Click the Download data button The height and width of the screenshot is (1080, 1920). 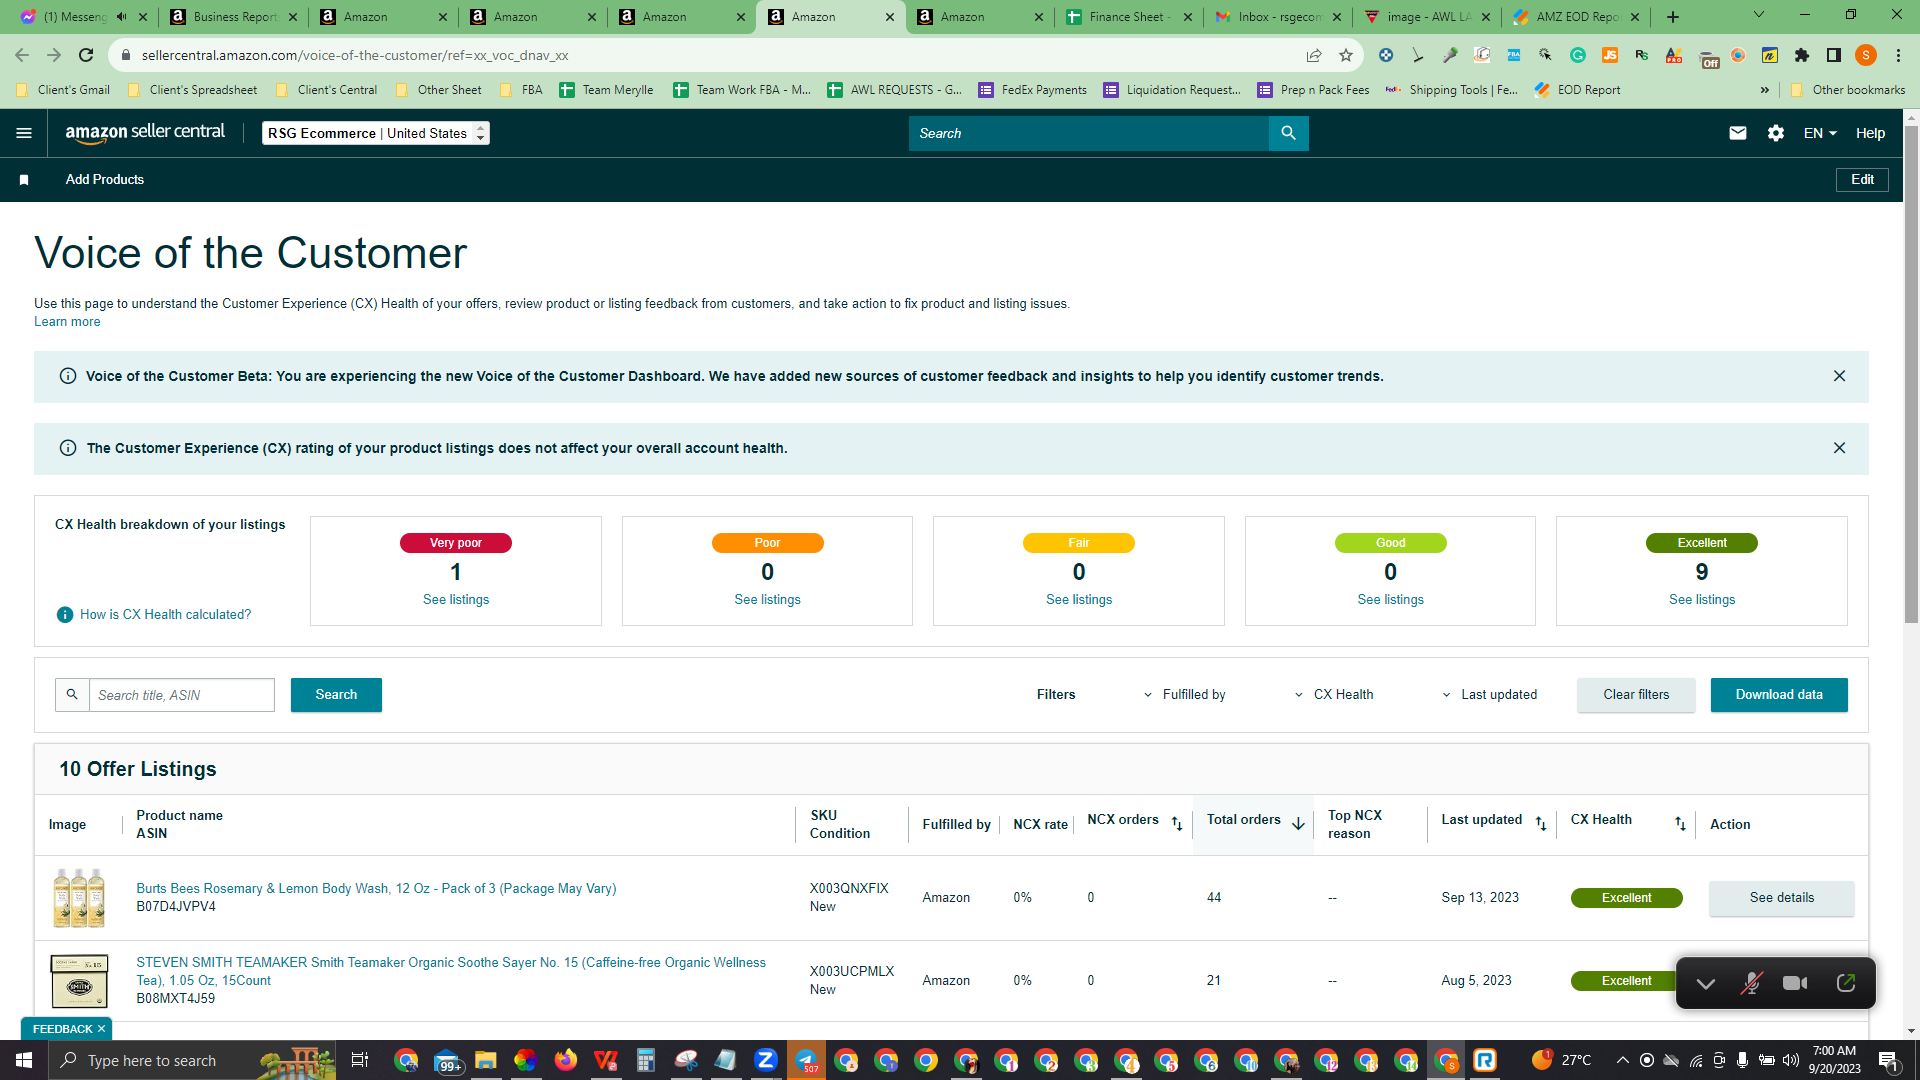pos(1779,695)
